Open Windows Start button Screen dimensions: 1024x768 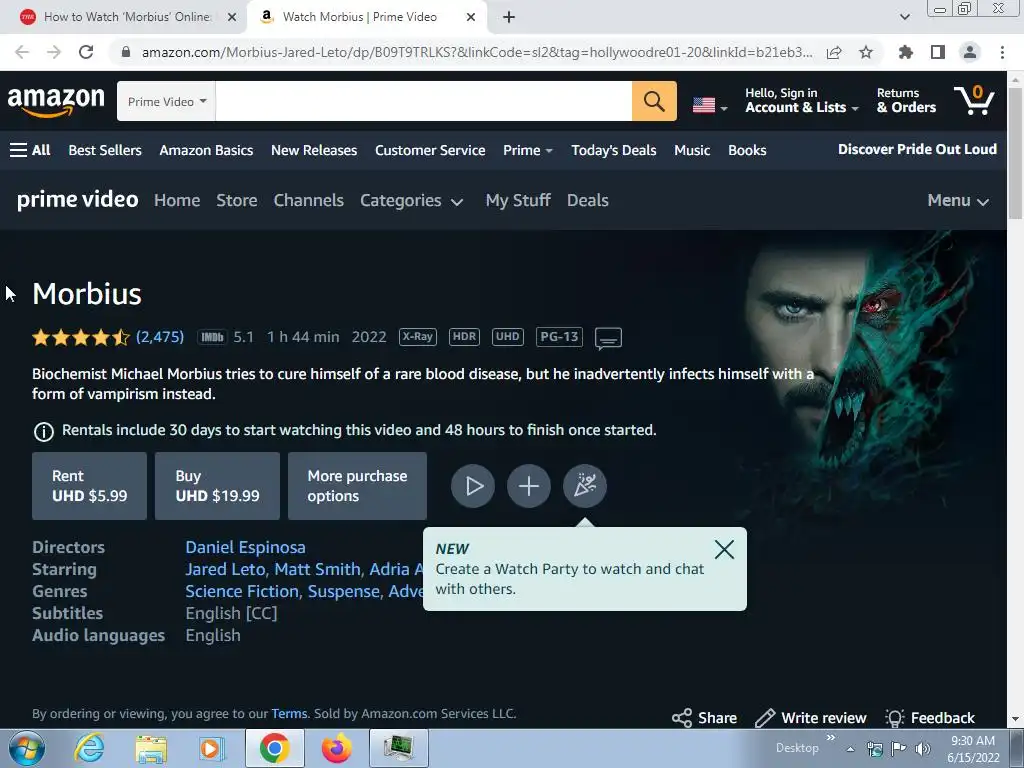[27, 748]
